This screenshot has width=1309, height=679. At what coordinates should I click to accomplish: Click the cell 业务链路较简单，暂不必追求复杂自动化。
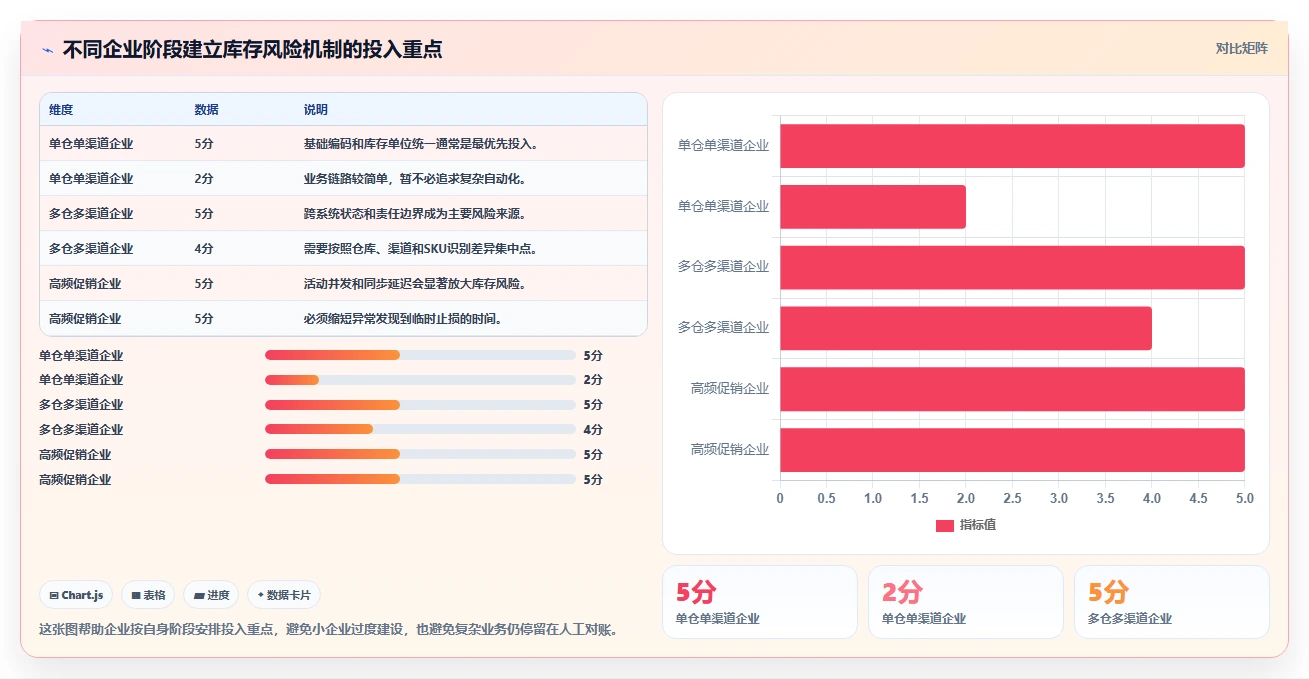415,179
